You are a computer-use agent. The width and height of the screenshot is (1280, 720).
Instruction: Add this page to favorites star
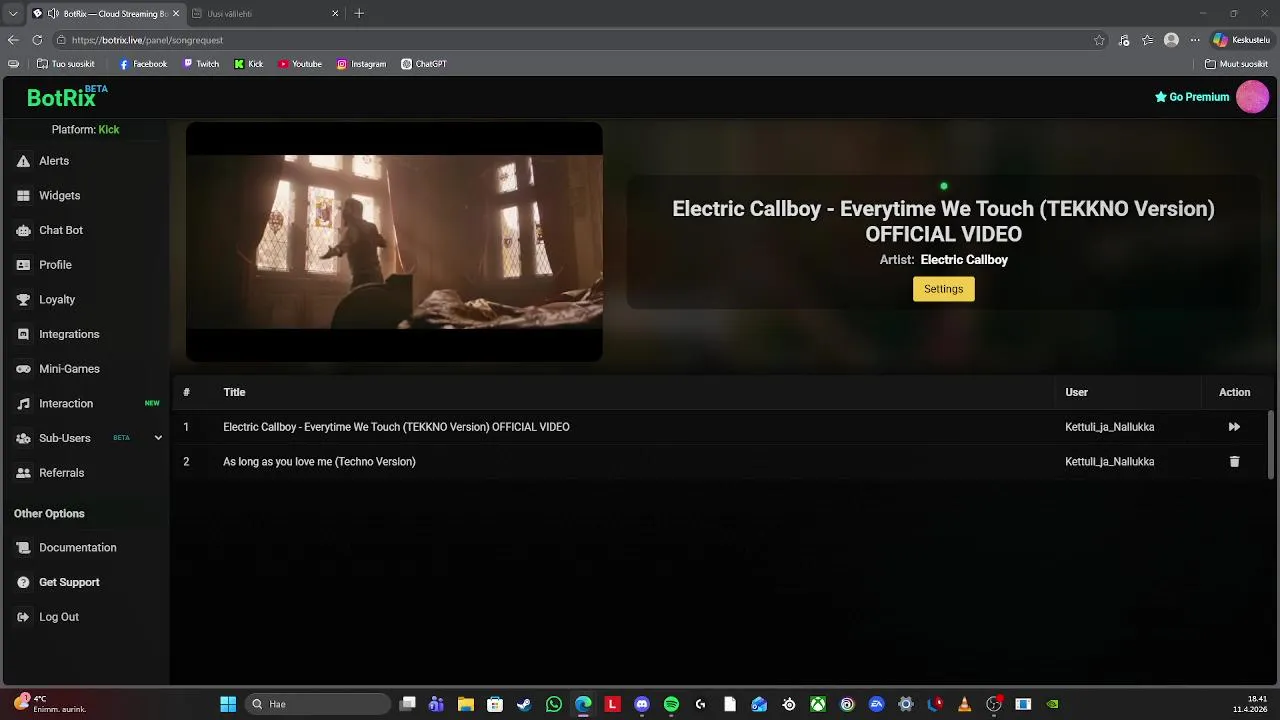pyautogui.click(x=1099, y=40)
